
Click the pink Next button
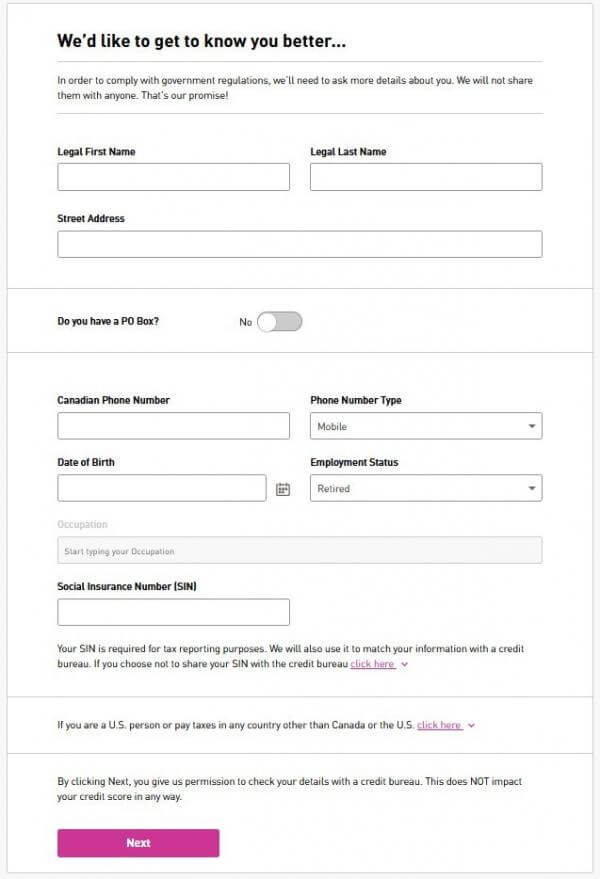pos(138,843)
